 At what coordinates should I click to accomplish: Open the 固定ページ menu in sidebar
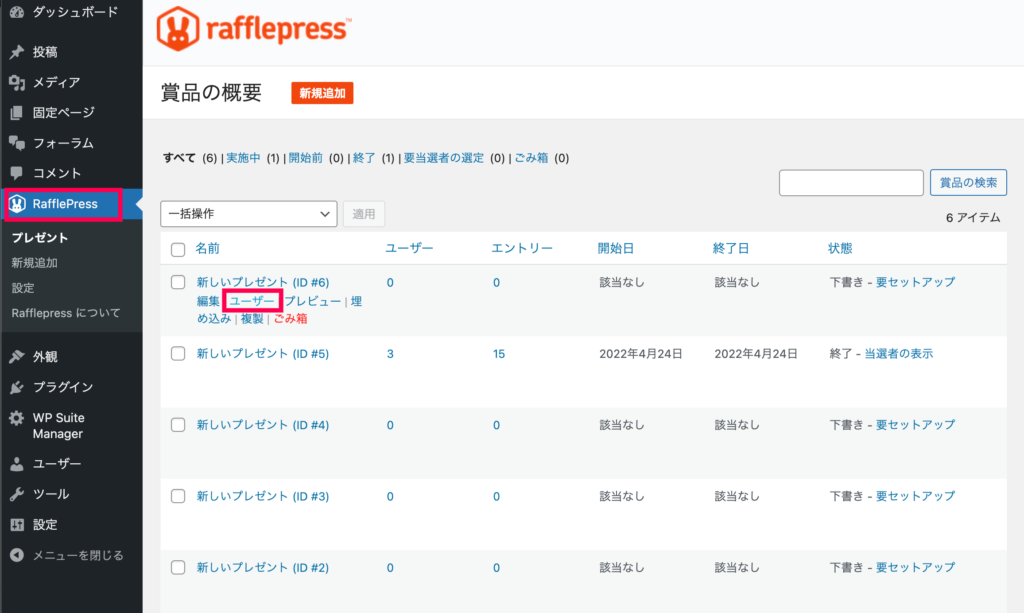point(63,113)
